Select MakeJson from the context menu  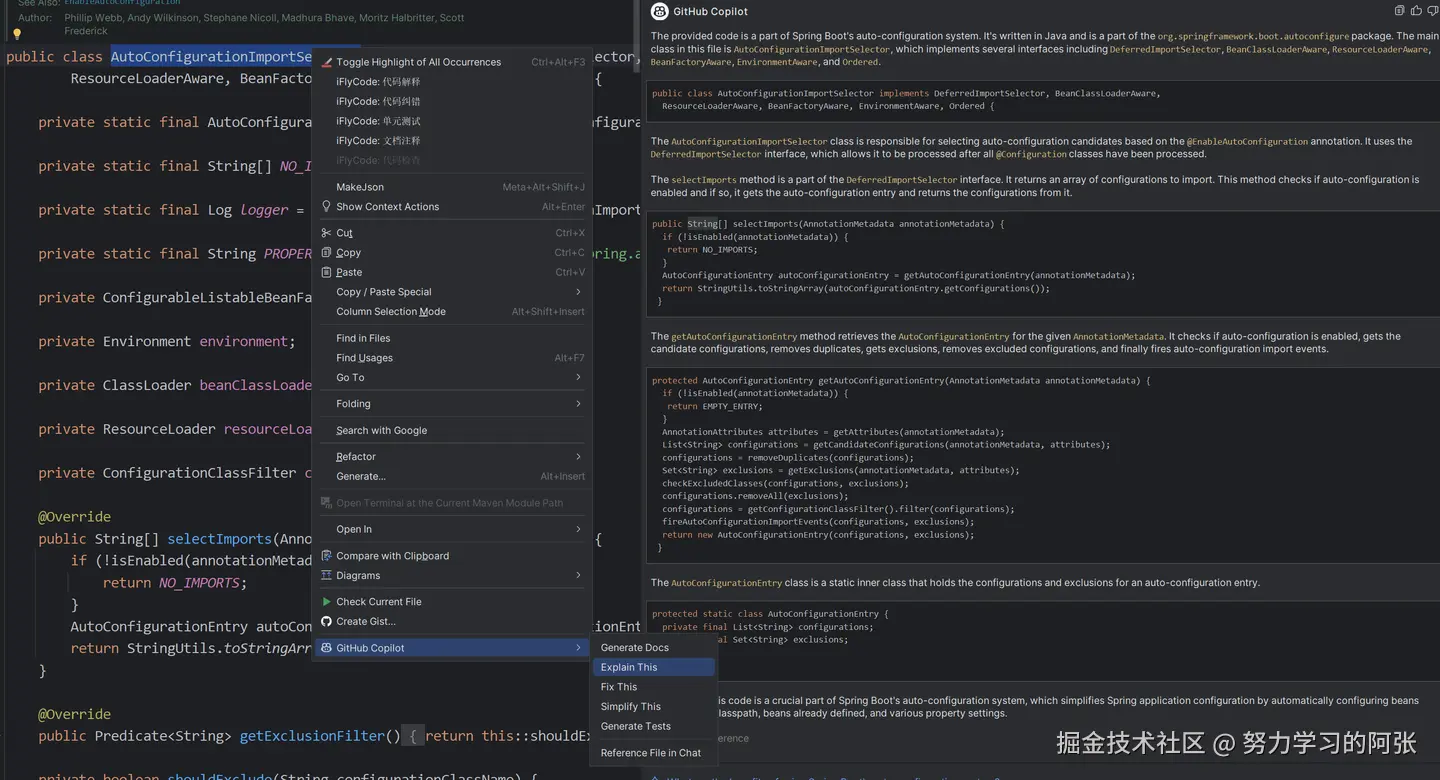(x=453, y=187)
